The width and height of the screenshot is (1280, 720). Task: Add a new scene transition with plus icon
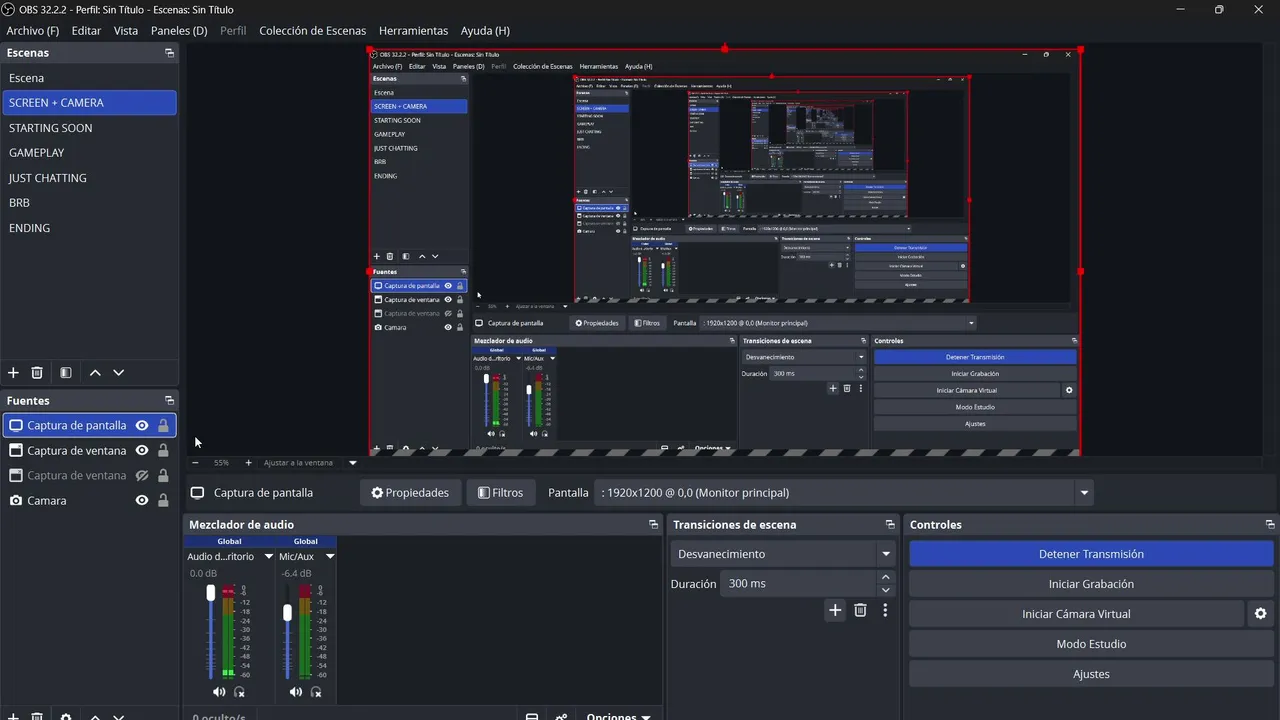coord(835,610)
